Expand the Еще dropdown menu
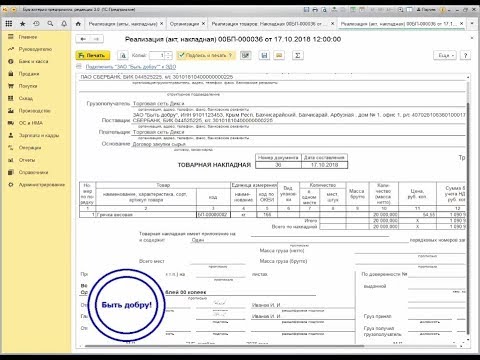This screenshot has width=480, height=360. 445,55
